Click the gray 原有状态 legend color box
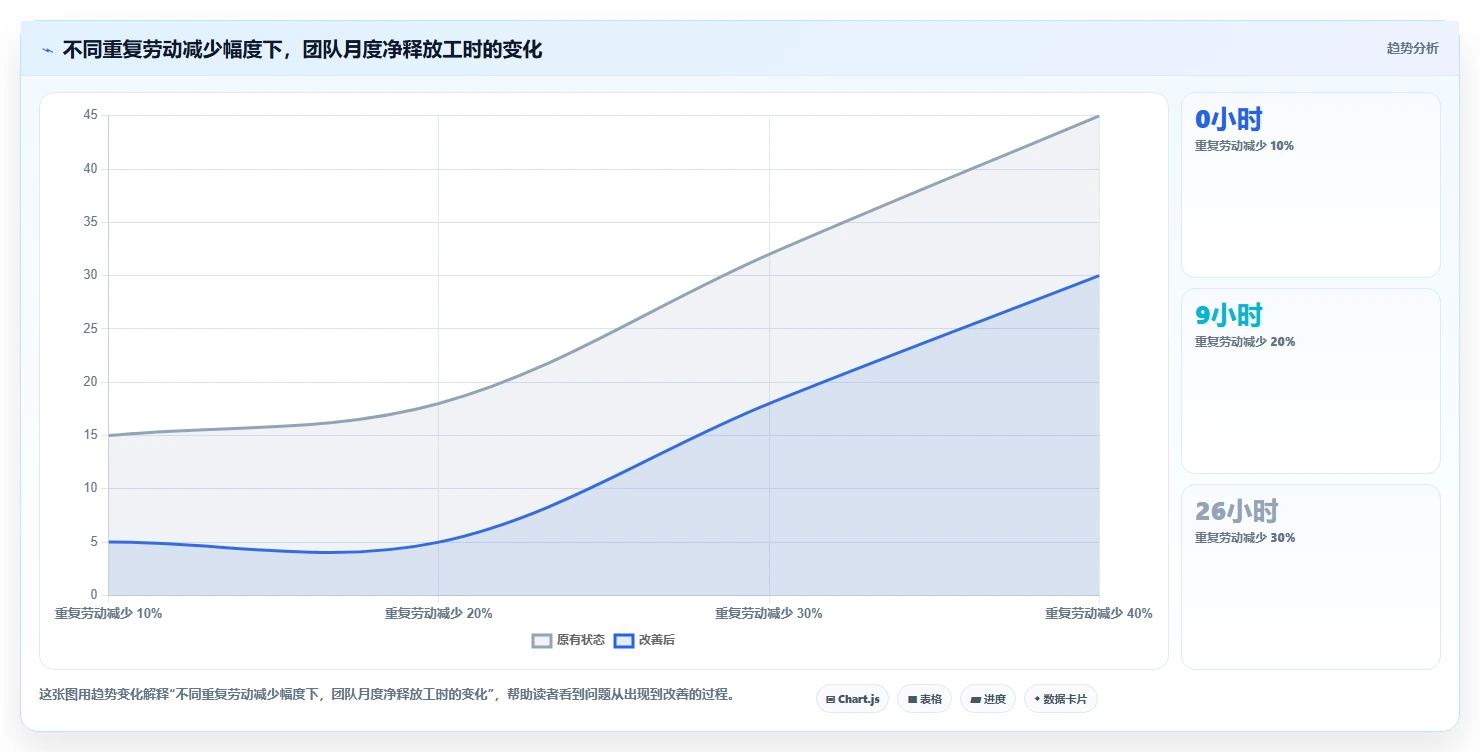The height and width of the screenshot is (752, 1480). (542, 641)
